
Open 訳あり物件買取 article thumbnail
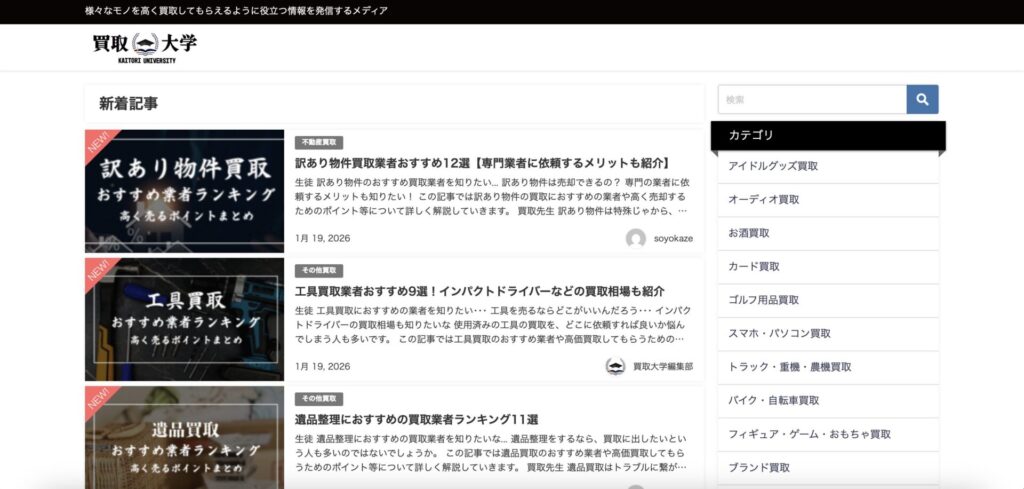(184, 191)
